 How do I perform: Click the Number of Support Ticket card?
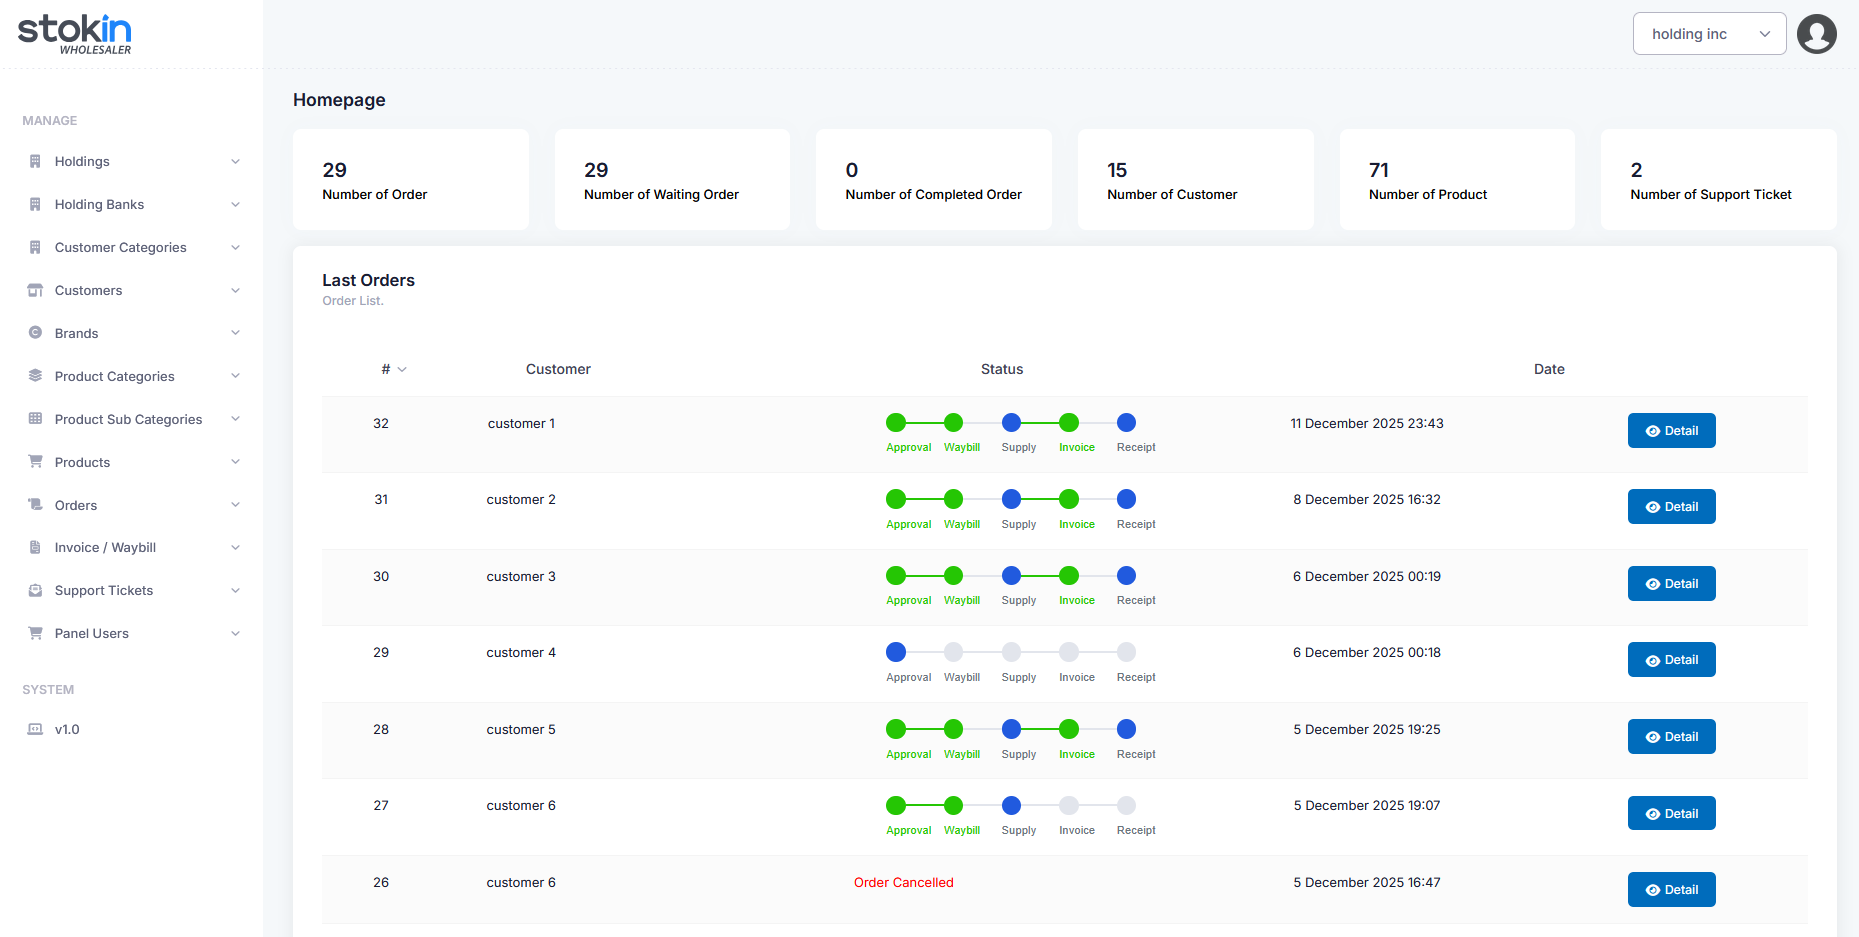[1717, 180]
